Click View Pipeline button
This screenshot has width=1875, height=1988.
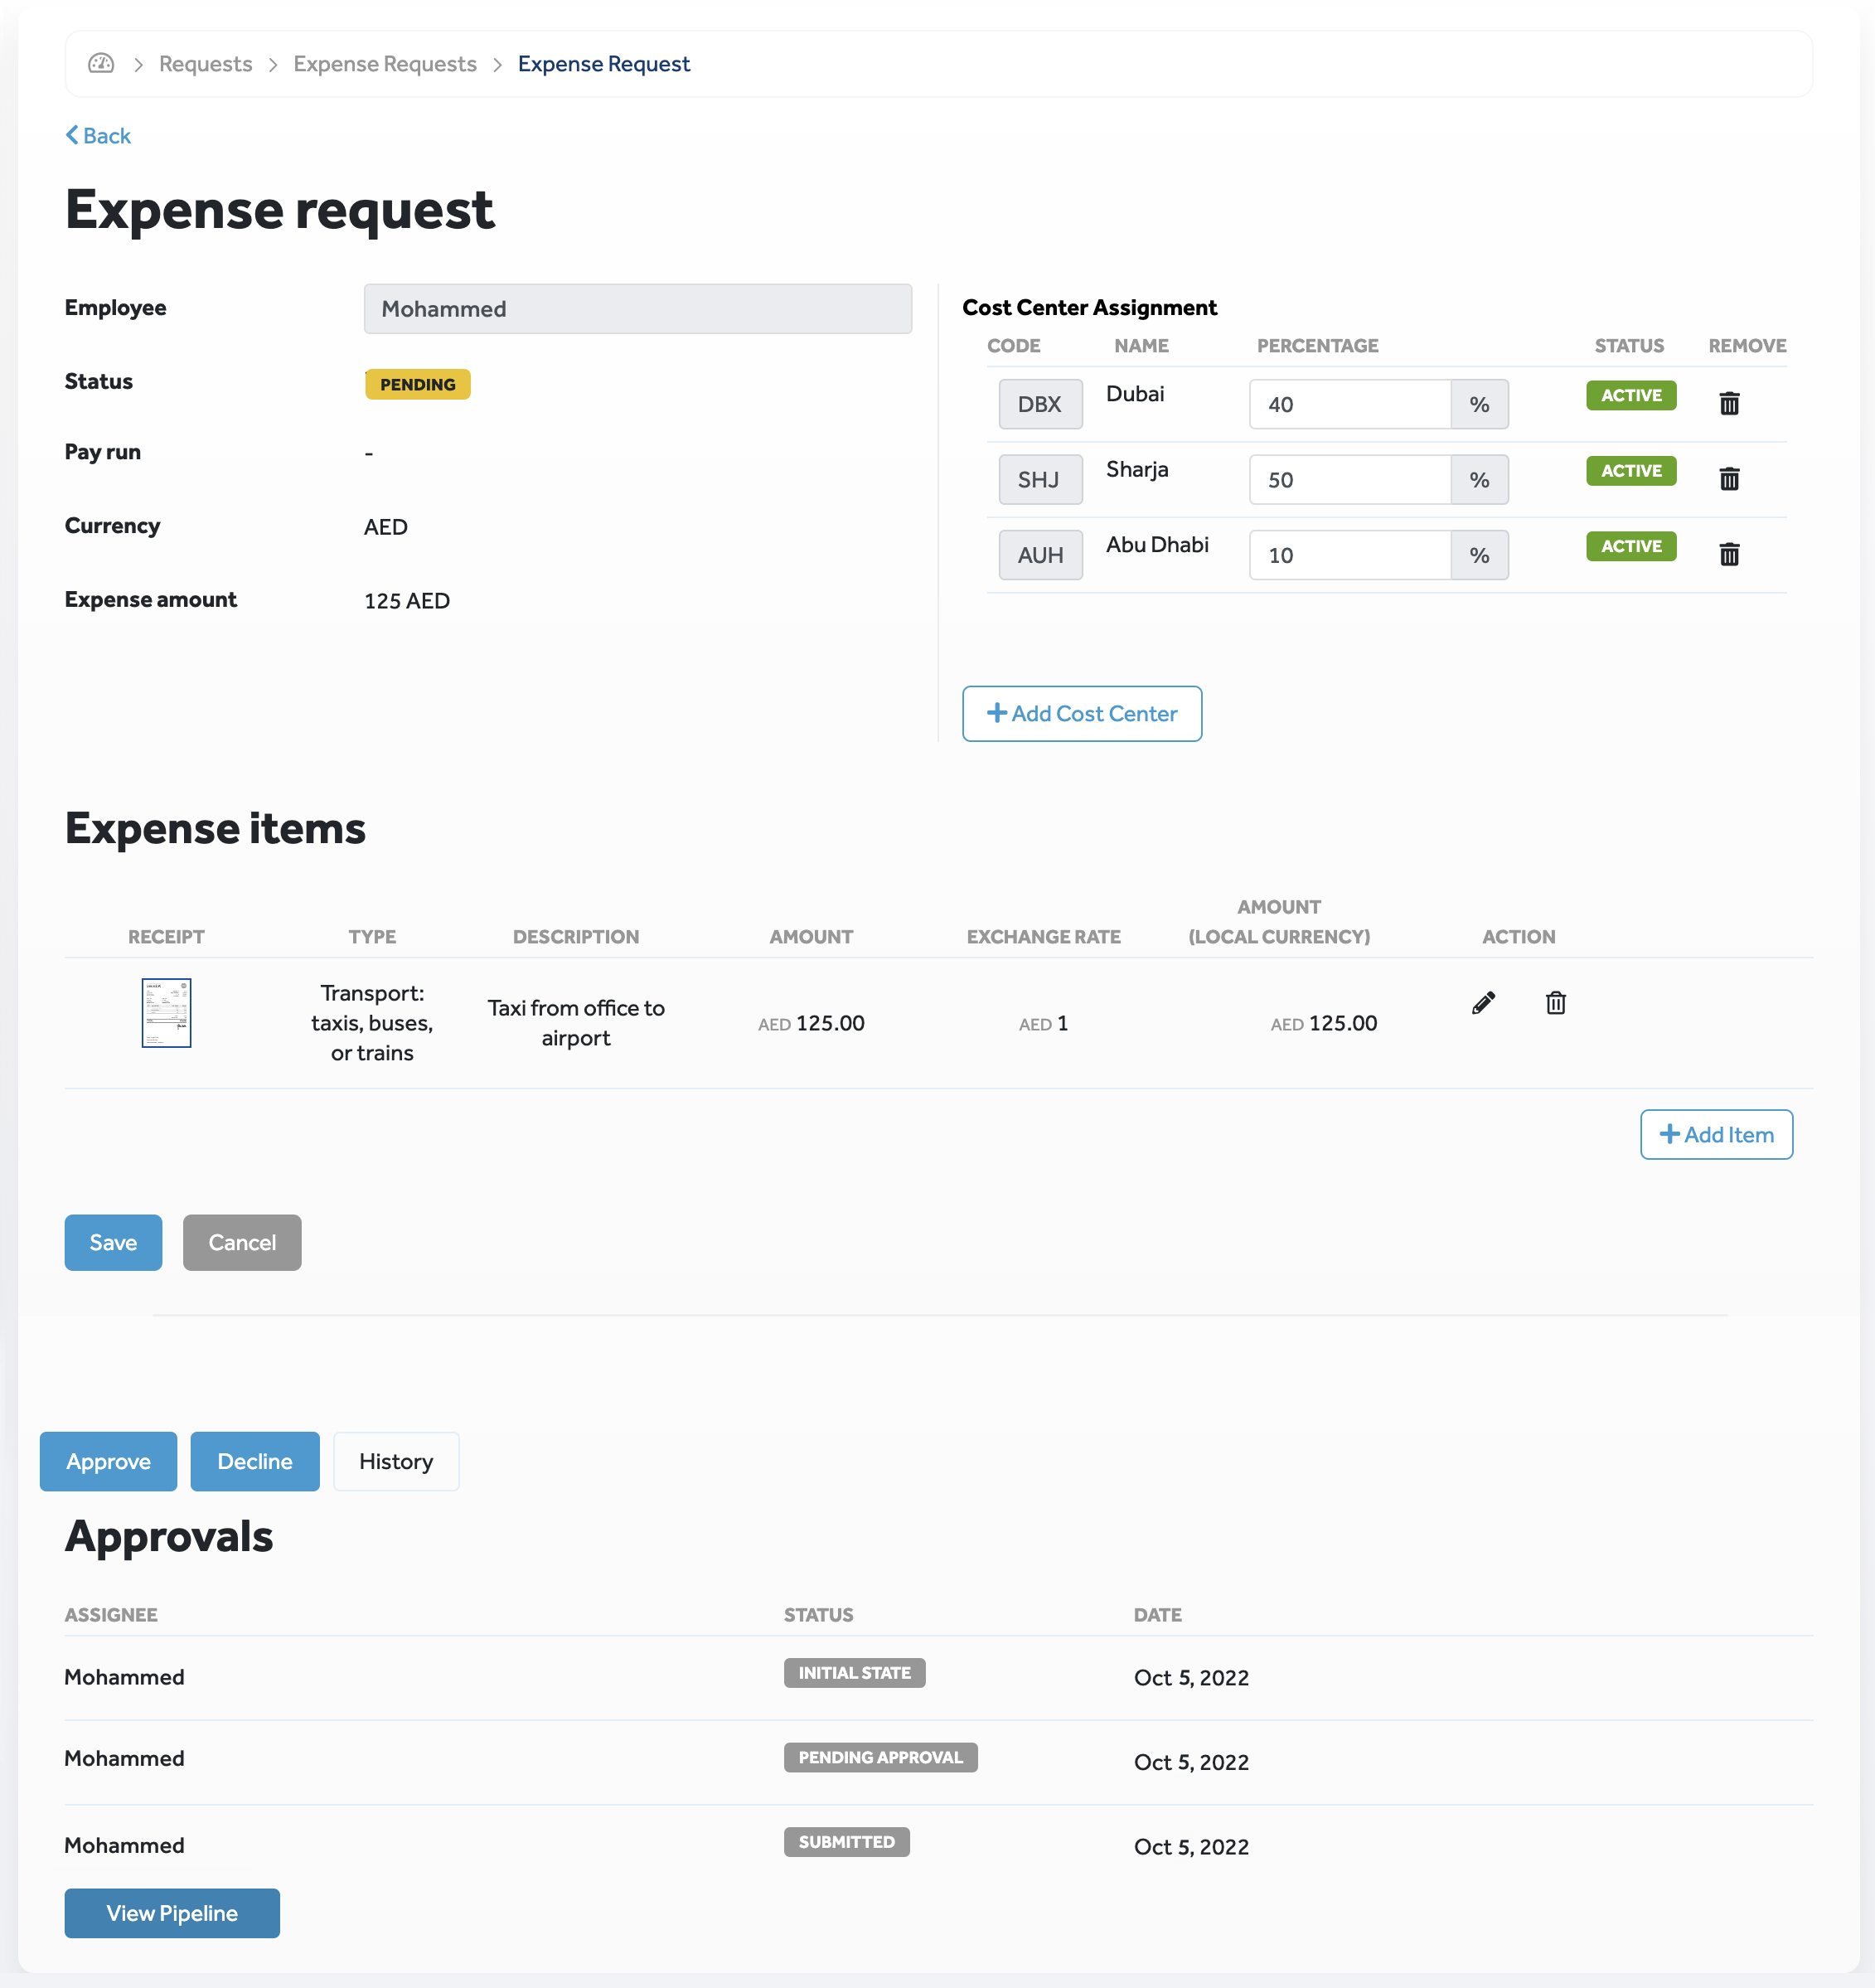[172, 1913]
